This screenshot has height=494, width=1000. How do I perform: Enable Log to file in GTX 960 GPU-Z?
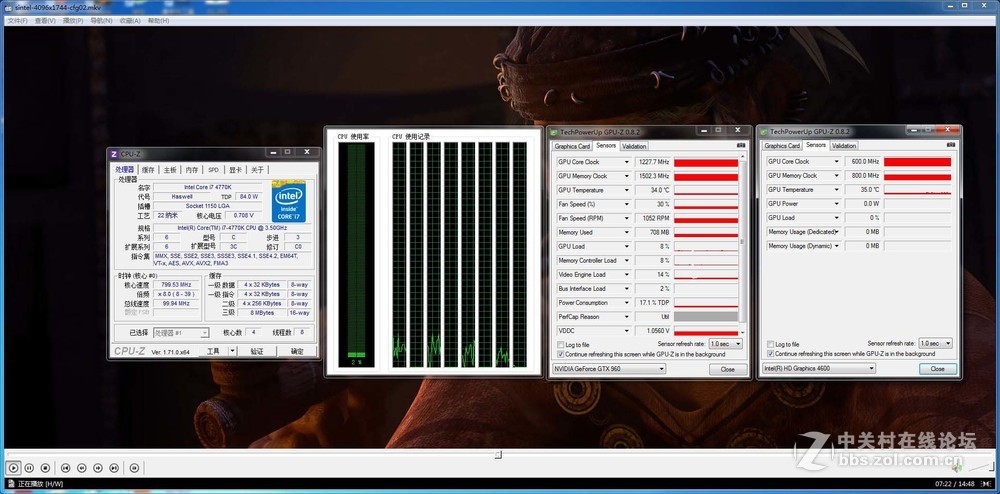pyautogui.click(x=561, y=345)
